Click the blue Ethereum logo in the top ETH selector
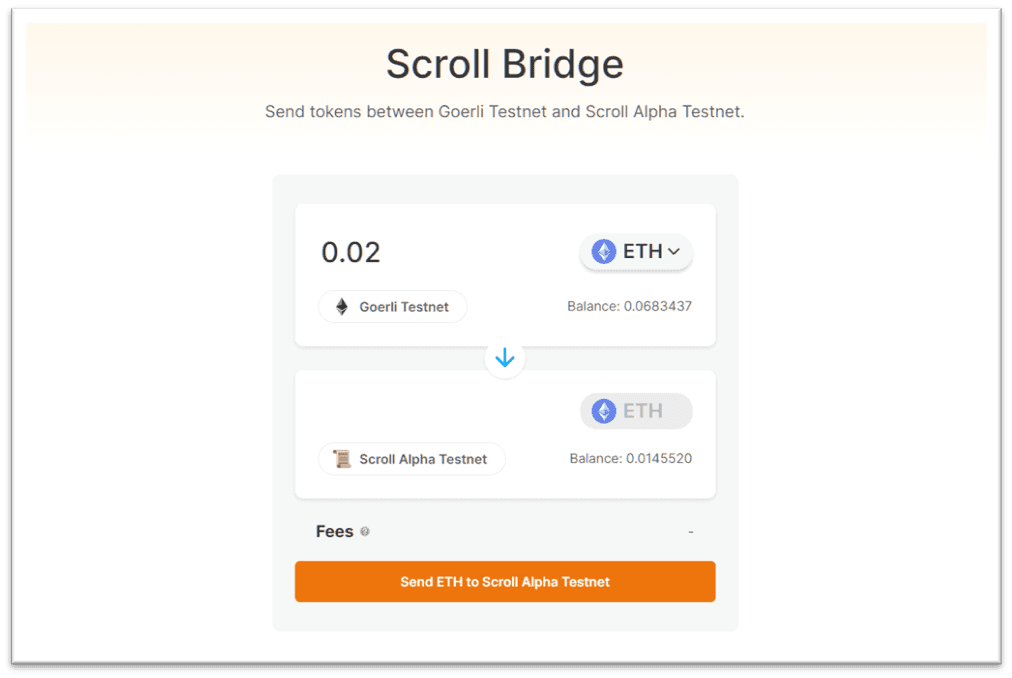Image resolution: width=1012 pixels, height=678 pixels. pyautogui.click(x=604, y=251)
